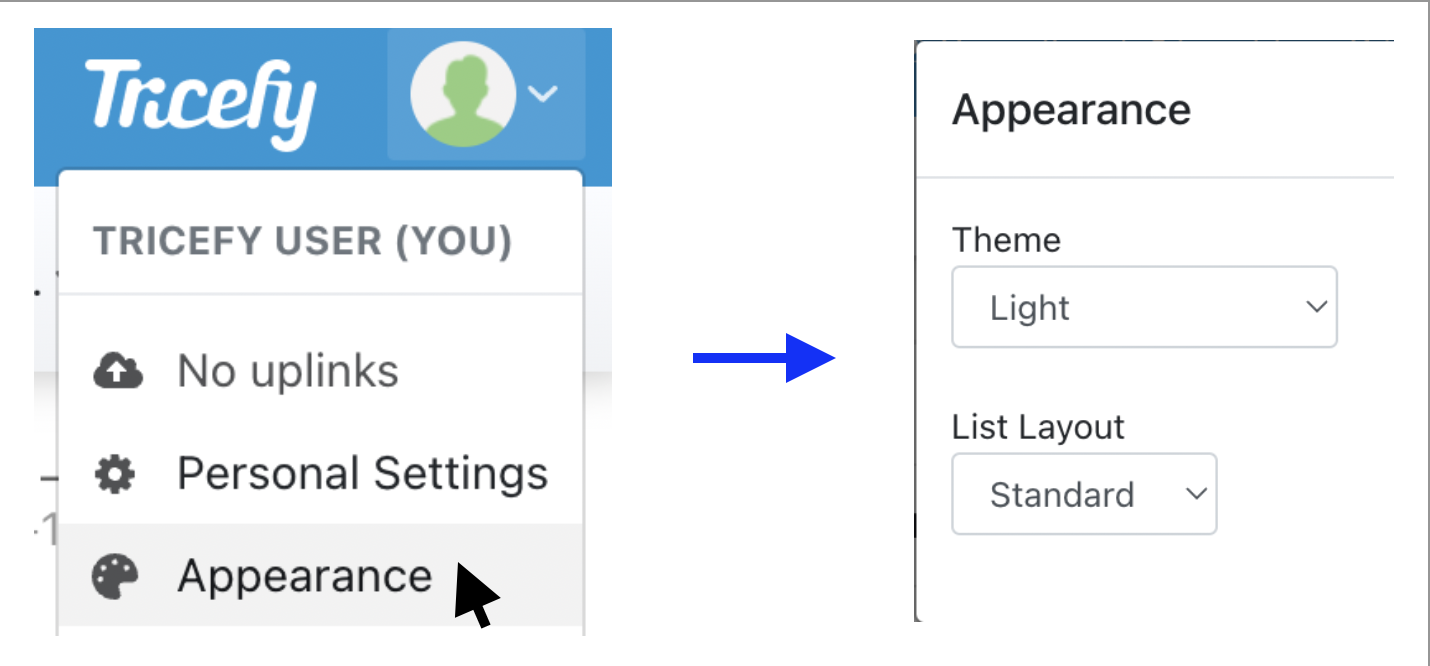Click the blue arrow between panels

(764, 357)
